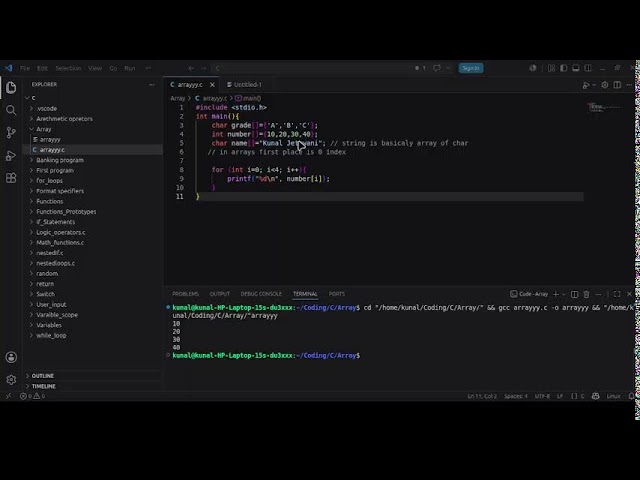Toggle the Secondary Side Bar
This screenshot has width=640, height=480.
[588, 68]
